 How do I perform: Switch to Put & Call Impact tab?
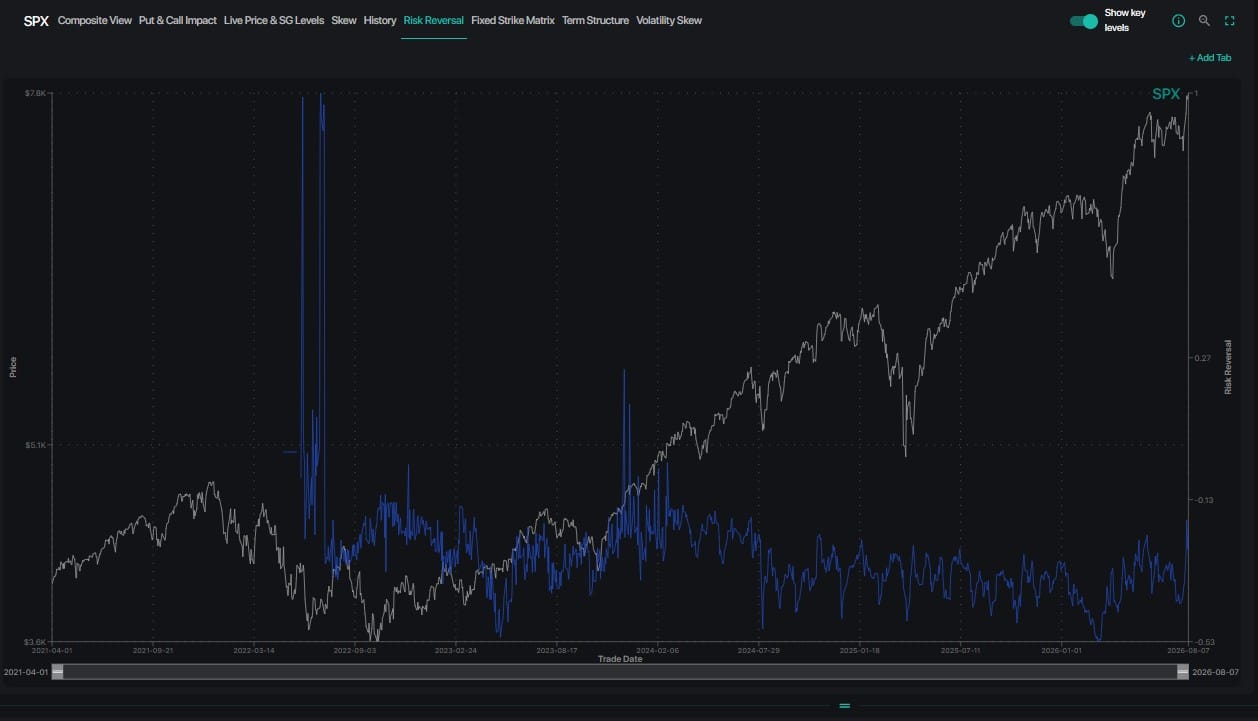[178, 20]
